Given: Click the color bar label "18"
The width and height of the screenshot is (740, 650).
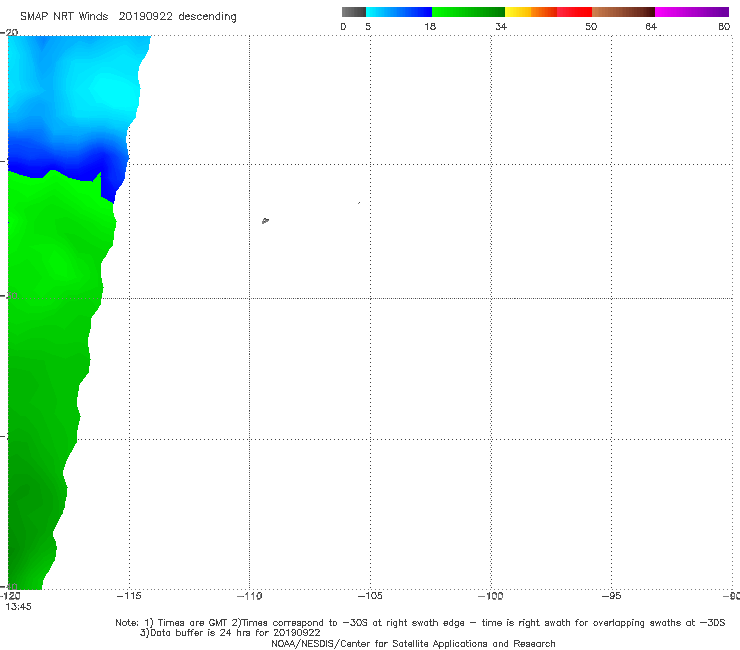Looking at the screenshot, I should click(x=430, y=26).
